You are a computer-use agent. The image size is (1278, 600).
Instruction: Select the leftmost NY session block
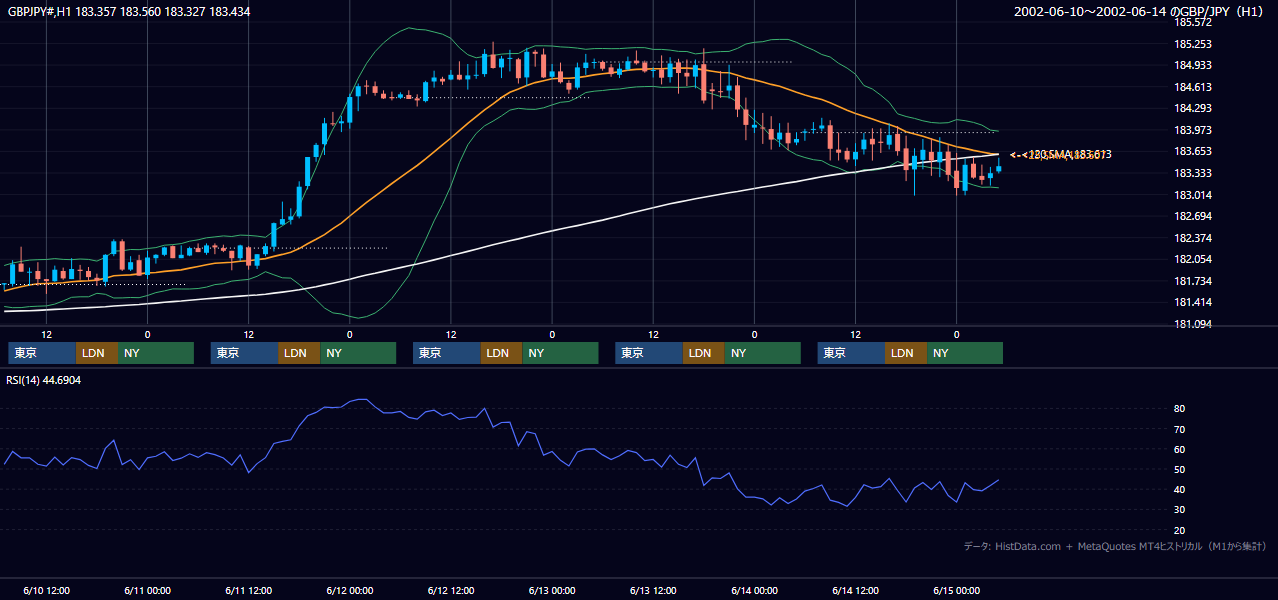pyautogui.click(x=156, y=353)
